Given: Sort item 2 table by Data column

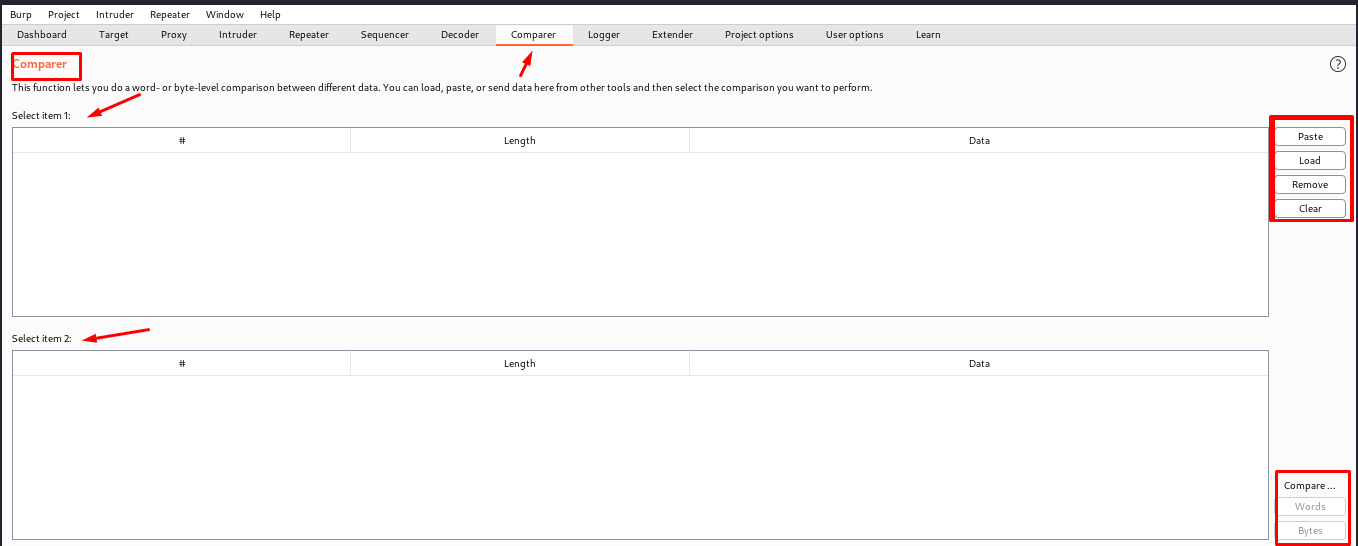Looking at the screenshot, I should point(979,364).
